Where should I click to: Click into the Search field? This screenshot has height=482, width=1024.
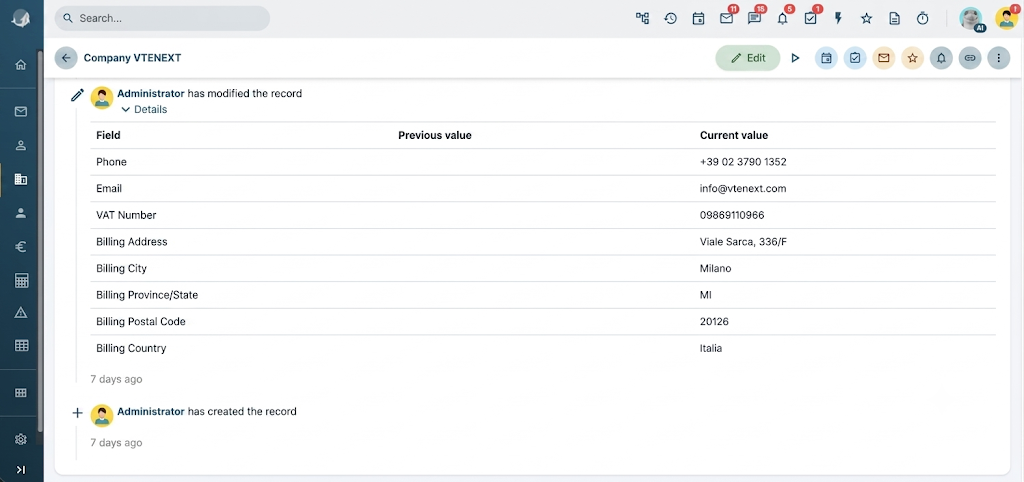[162, 18]
